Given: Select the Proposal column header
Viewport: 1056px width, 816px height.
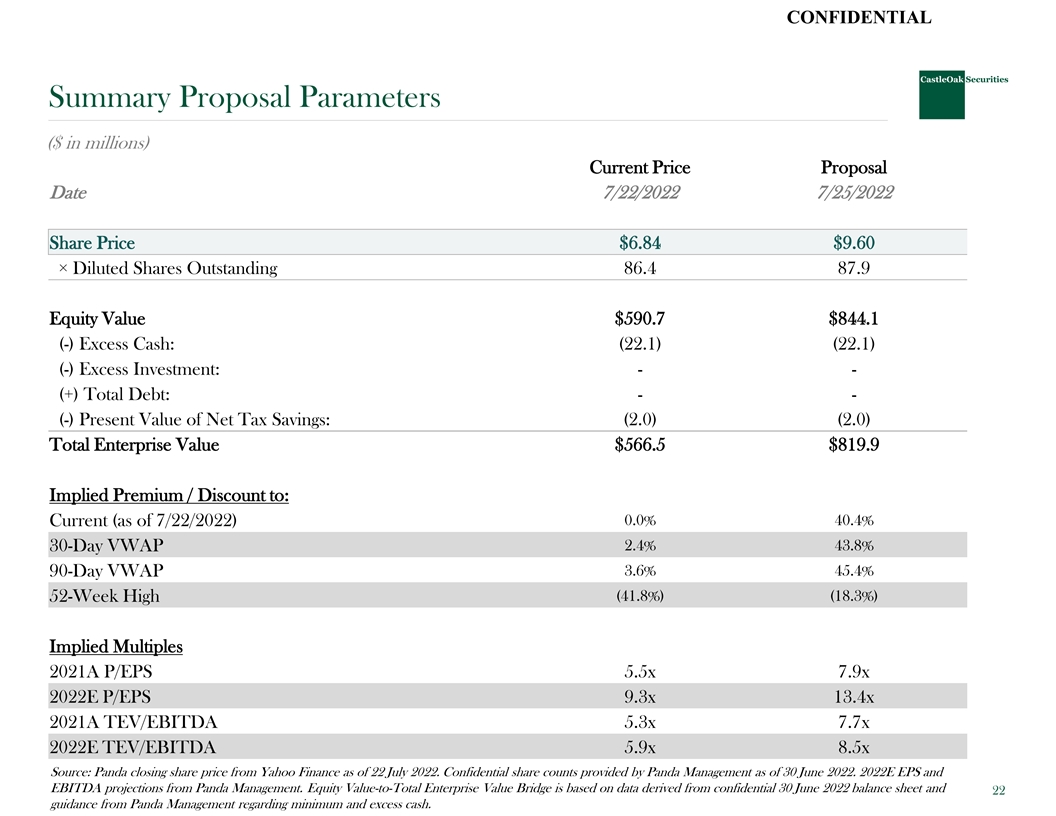Looking at the screenshot, I should tap(853, 167).
